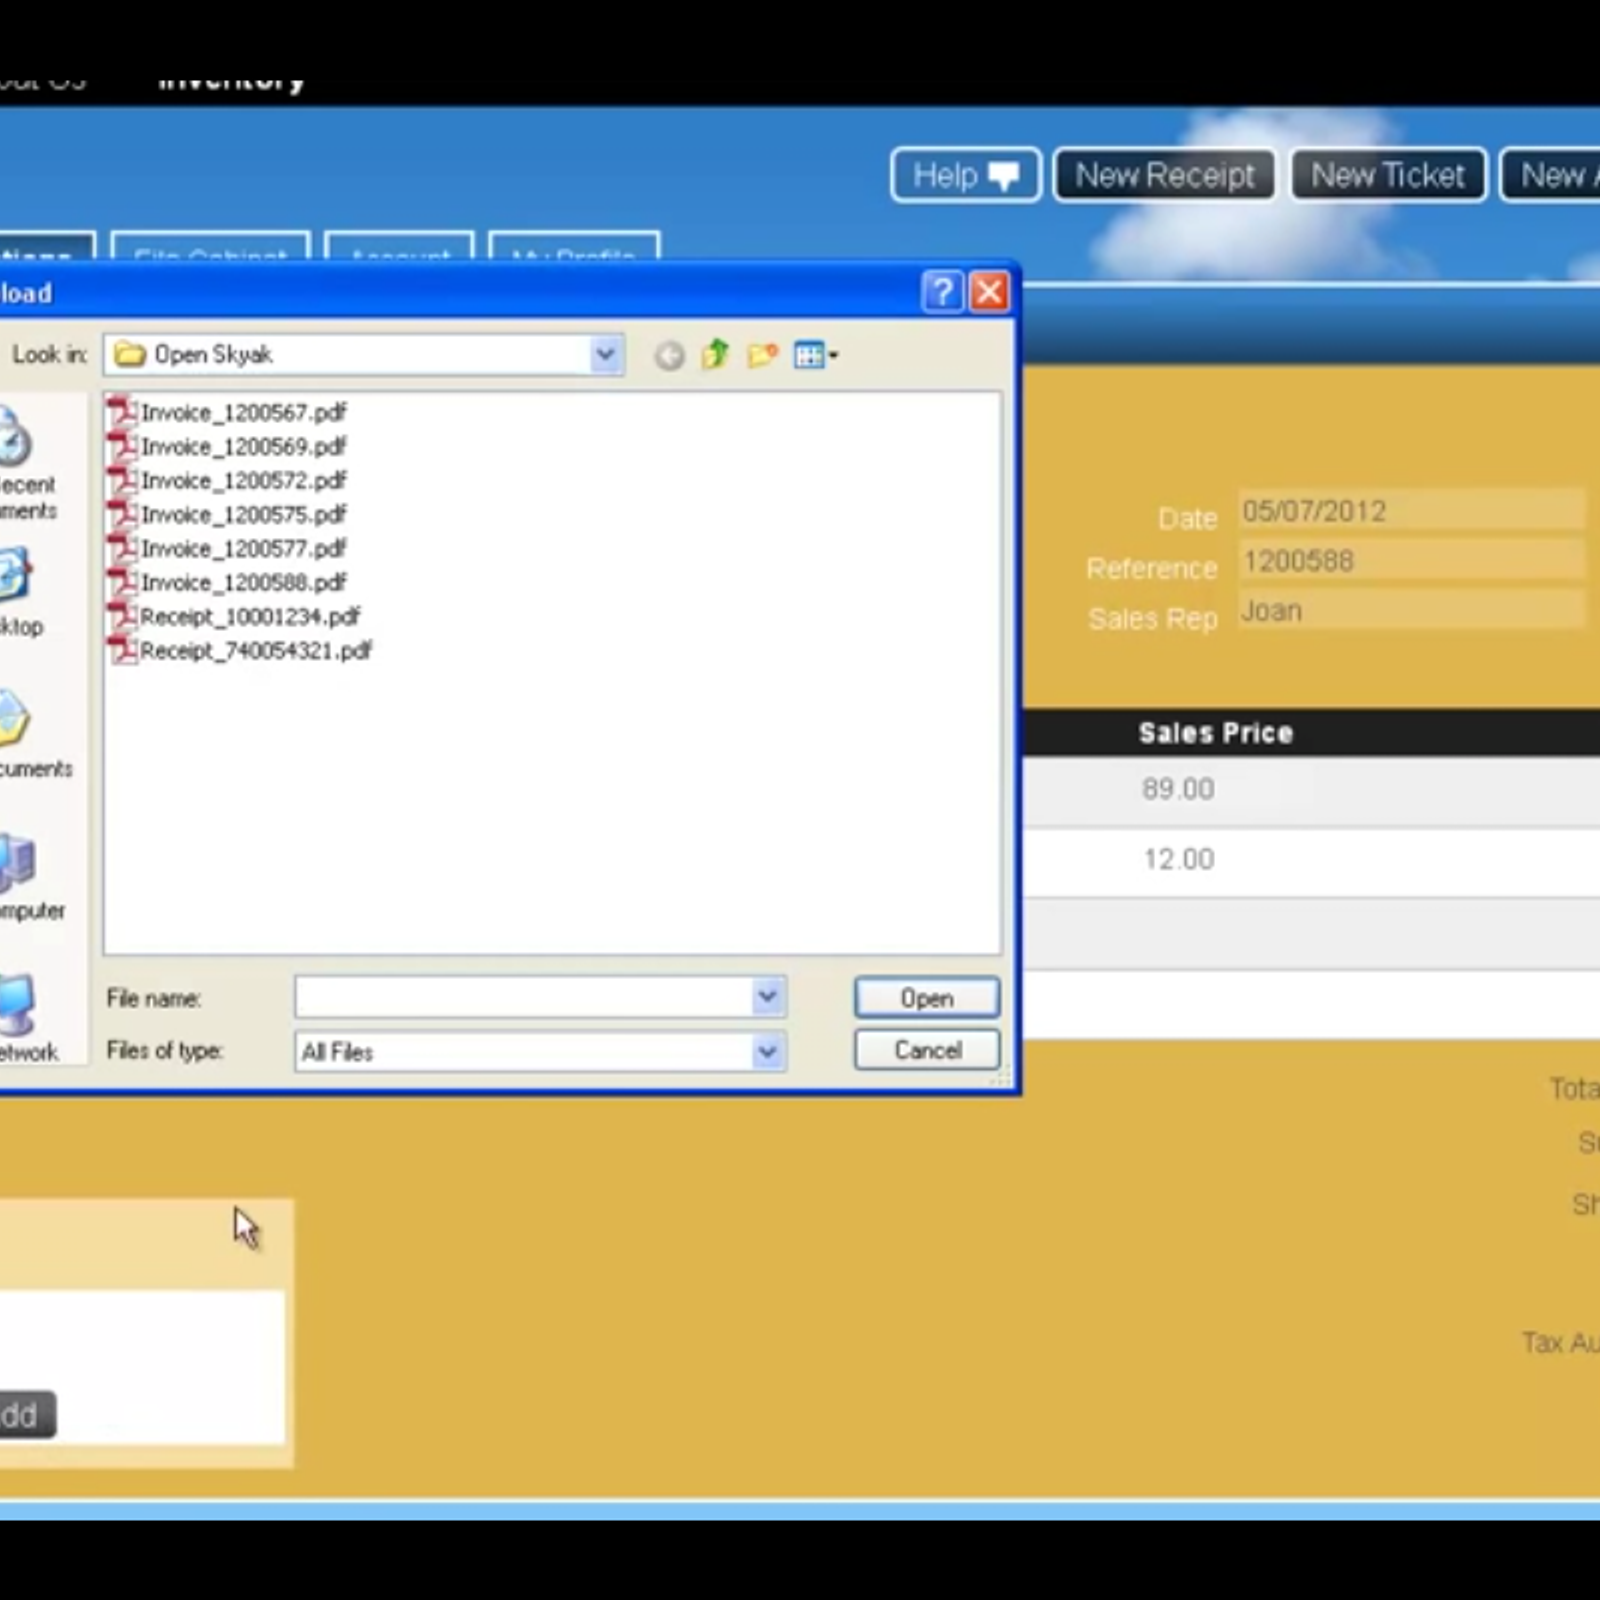Click PDF icon beside Receipt_10001234.pdf
This screenshot has width=1600, height=1600.
pyautogui.click(x=122, y=616)
